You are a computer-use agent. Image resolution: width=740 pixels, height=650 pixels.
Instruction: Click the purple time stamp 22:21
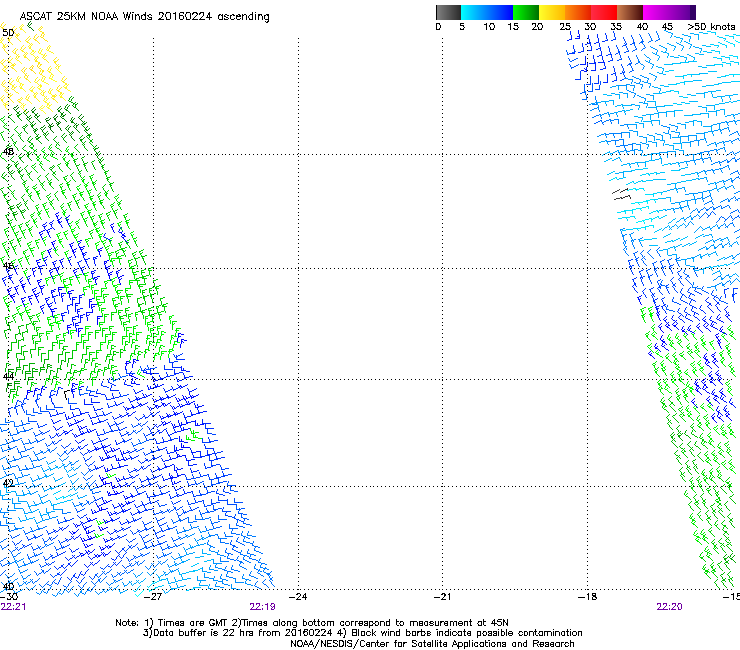pos(13,607)
